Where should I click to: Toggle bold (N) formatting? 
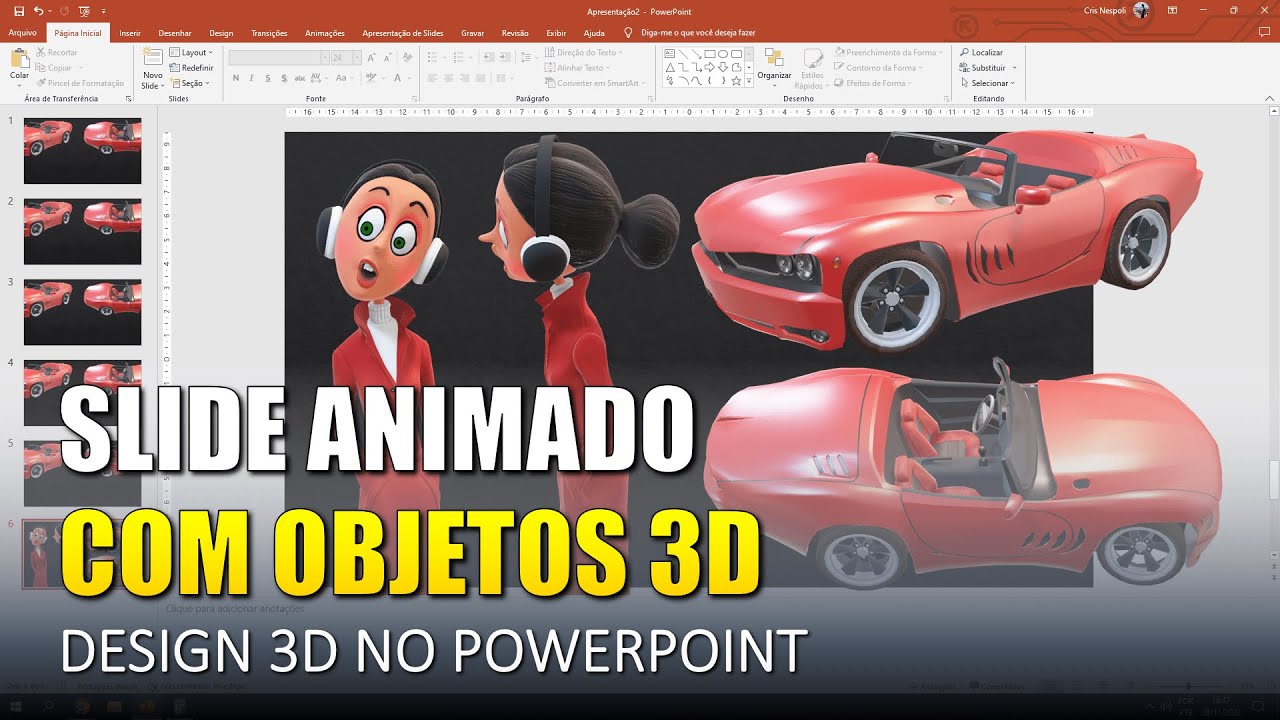(237, 78)
